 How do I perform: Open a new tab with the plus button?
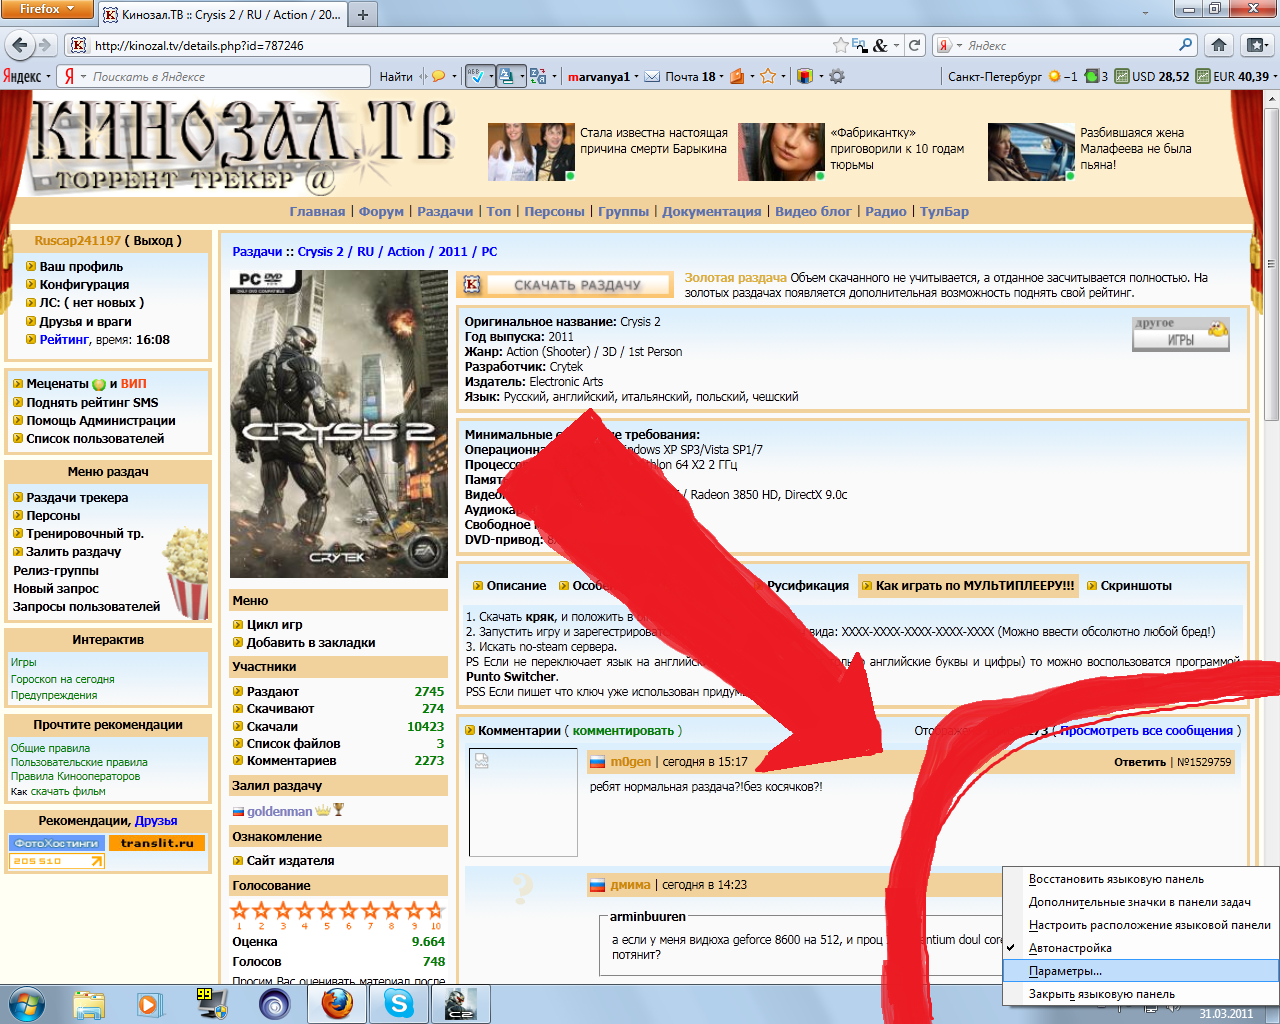363,14
